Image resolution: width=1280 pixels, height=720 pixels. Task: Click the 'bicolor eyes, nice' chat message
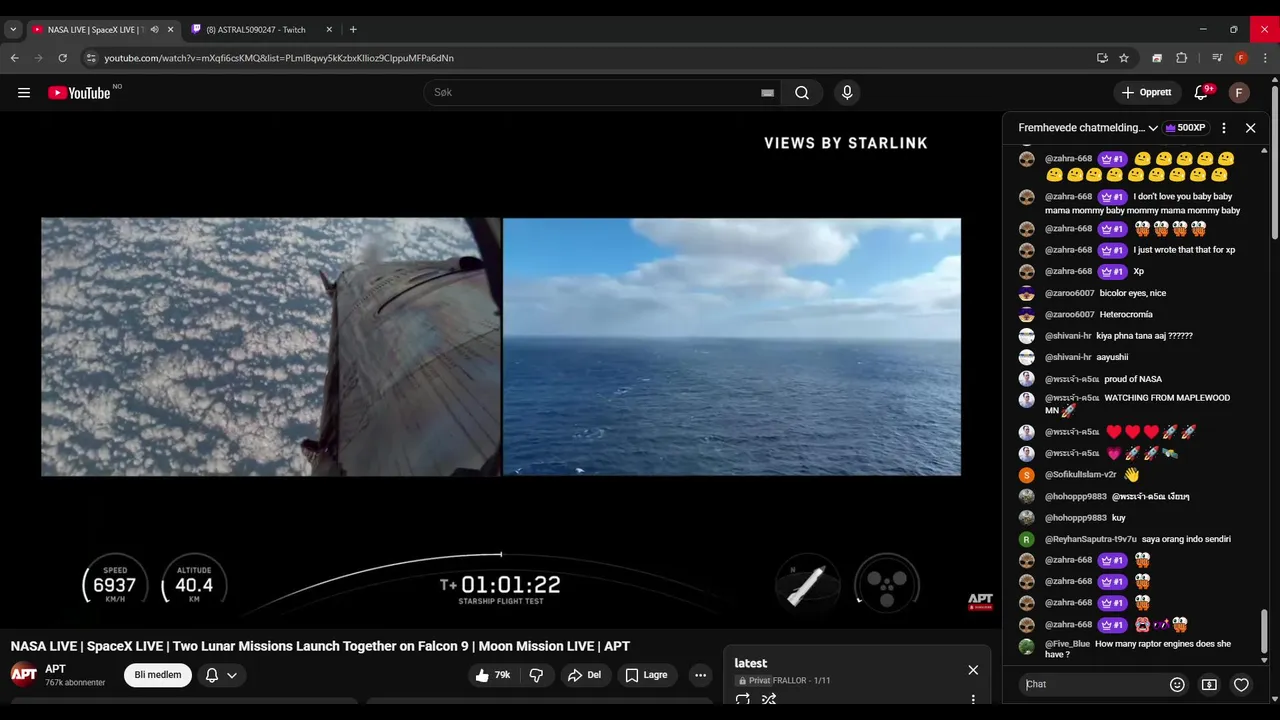click(x=1133, y=293)
